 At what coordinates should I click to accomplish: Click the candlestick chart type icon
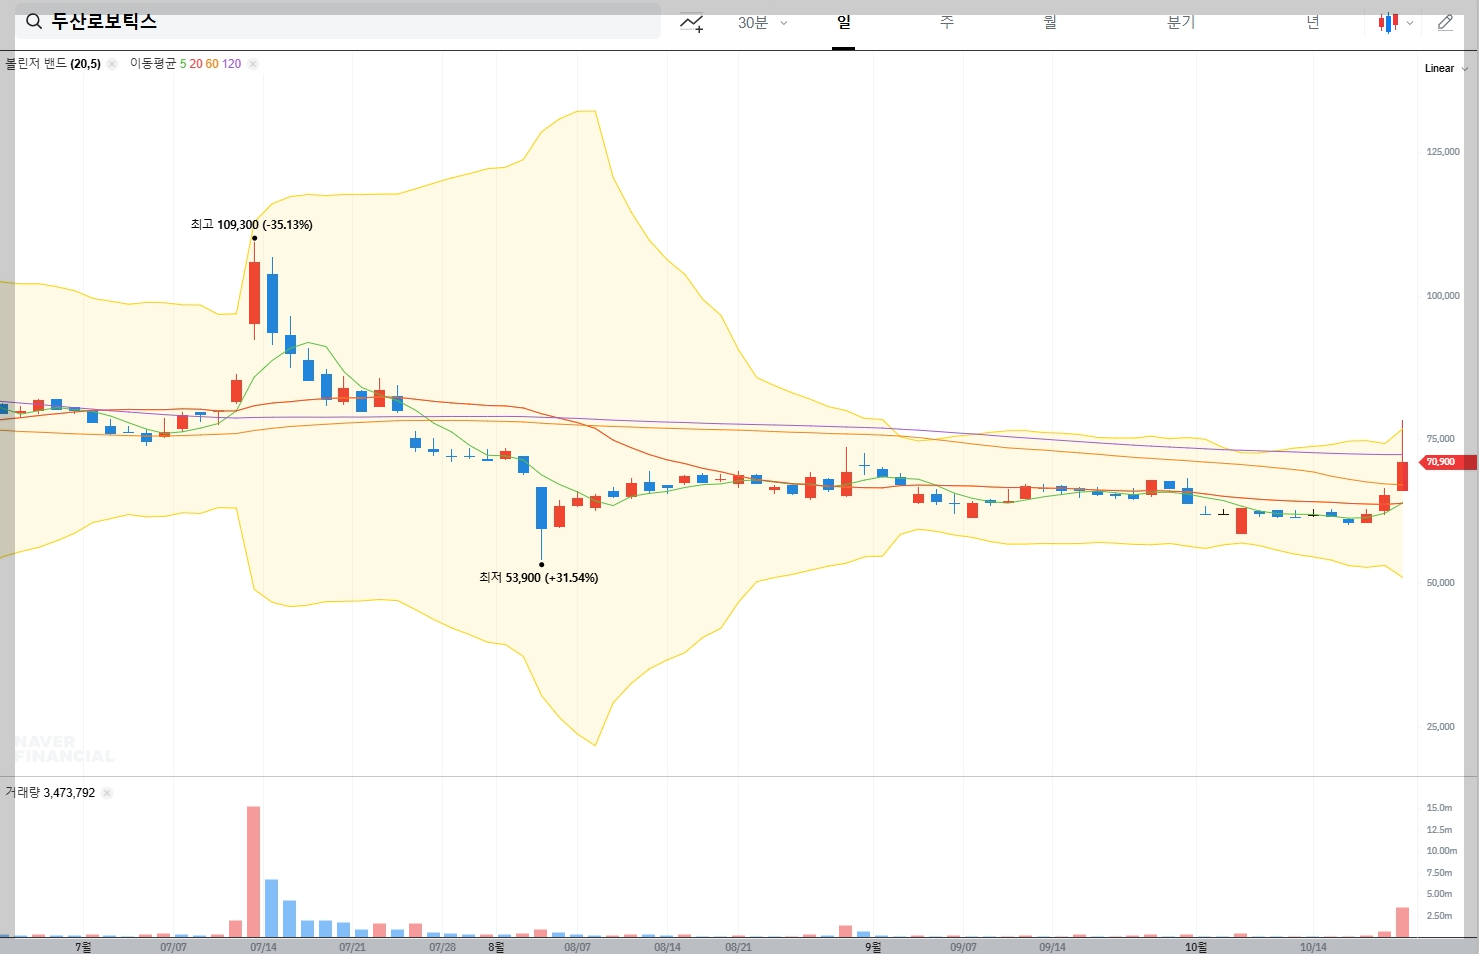1388,22
